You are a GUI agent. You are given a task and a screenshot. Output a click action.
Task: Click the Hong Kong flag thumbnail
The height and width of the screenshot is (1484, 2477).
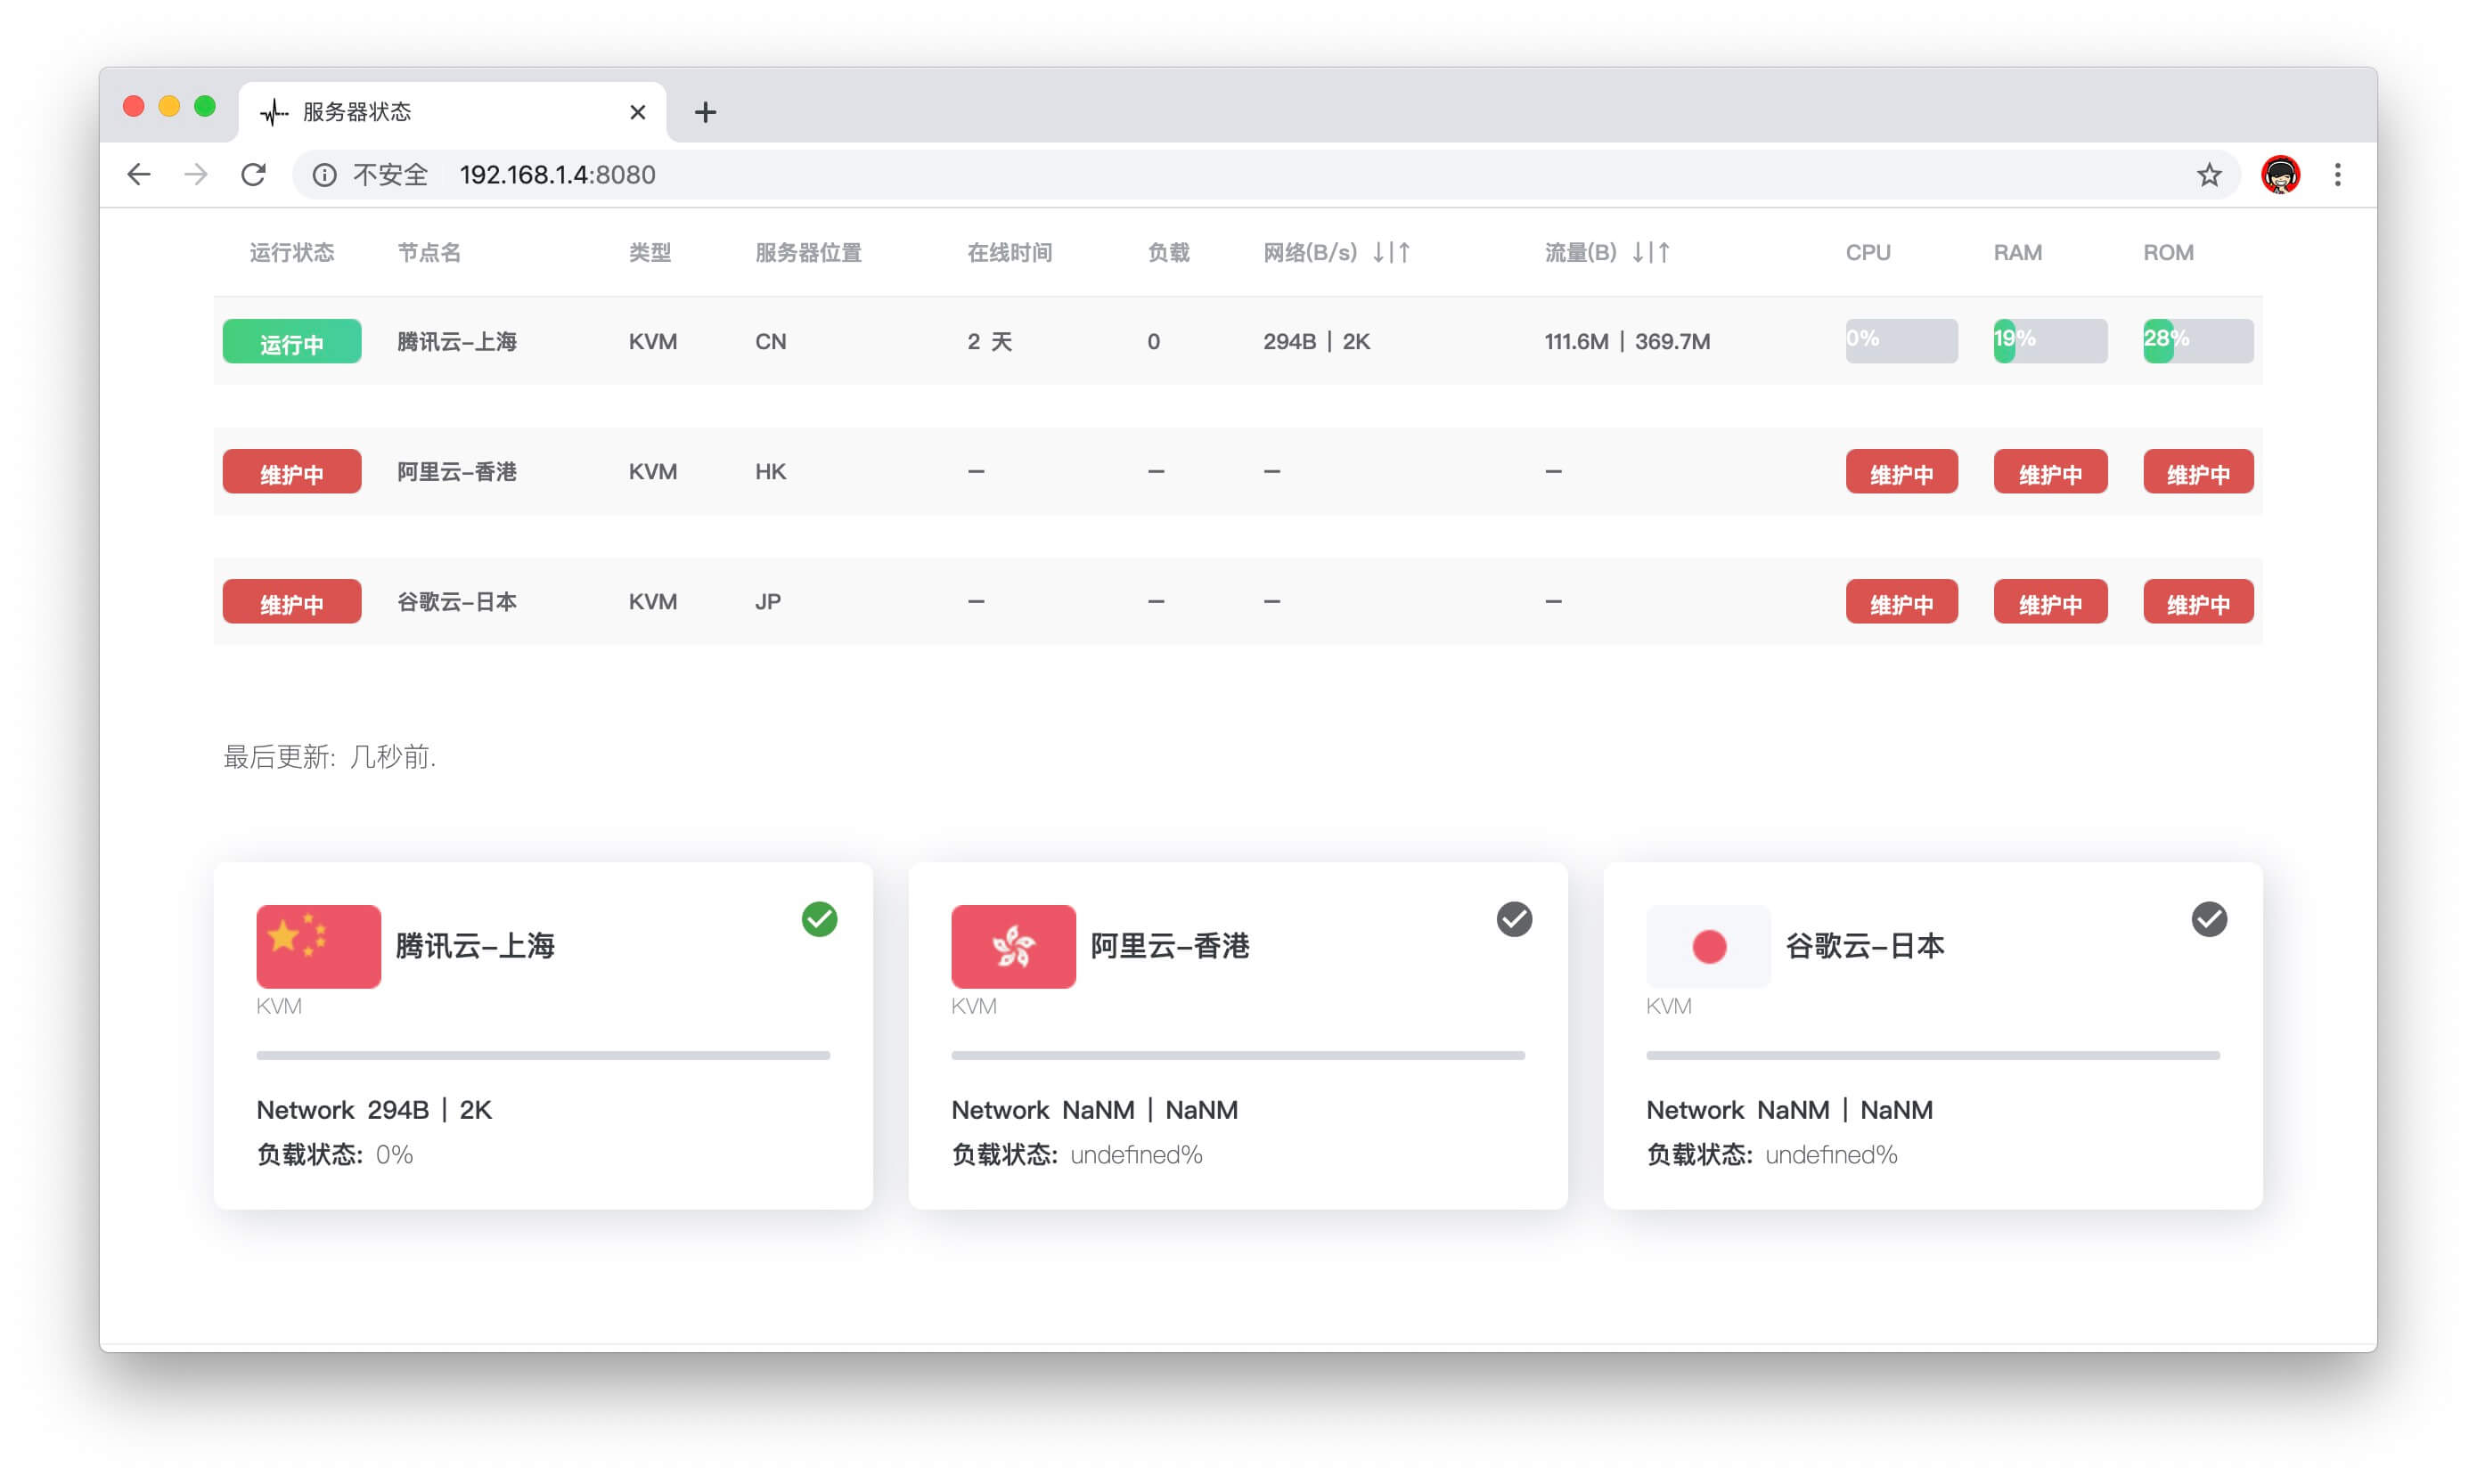pos(1012,945)
